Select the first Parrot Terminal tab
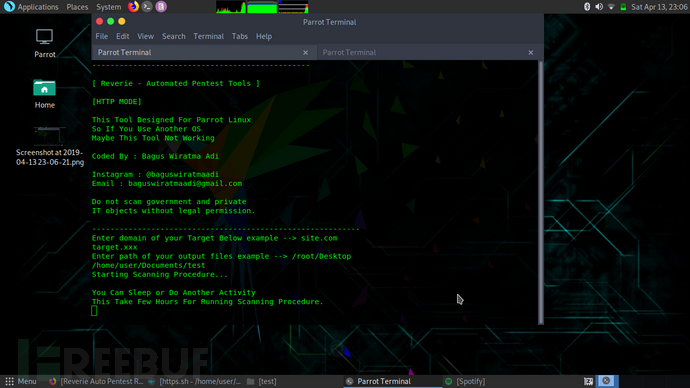This screenshot has width=690, height=388. coord(204,52)
